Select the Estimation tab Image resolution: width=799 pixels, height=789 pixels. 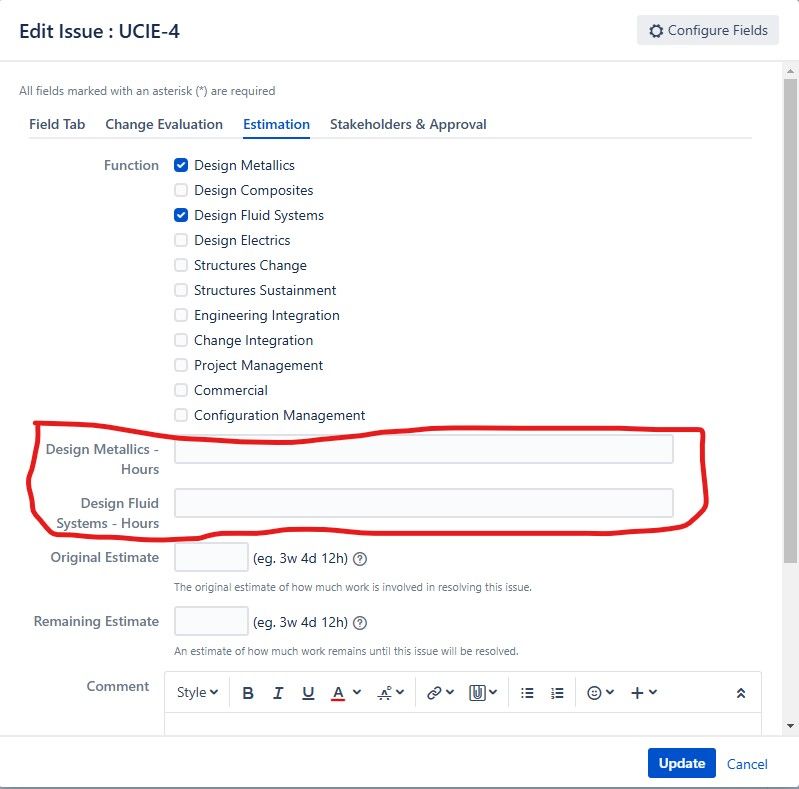(276, 124)
